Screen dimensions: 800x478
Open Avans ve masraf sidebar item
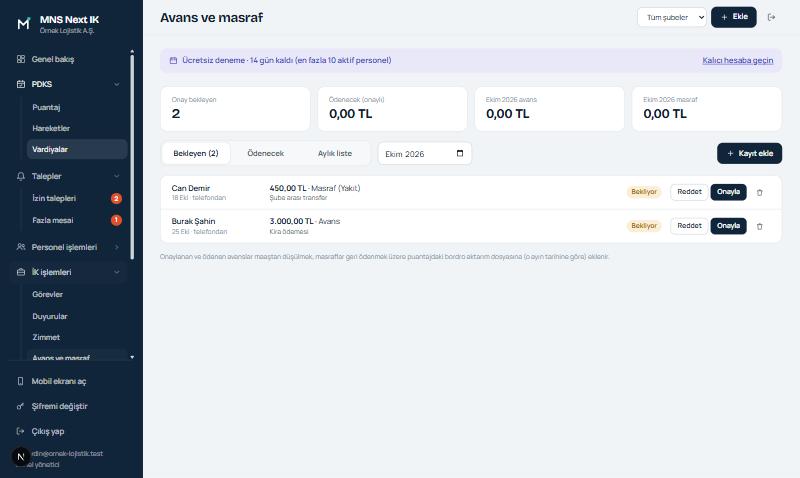coord(77,356)
